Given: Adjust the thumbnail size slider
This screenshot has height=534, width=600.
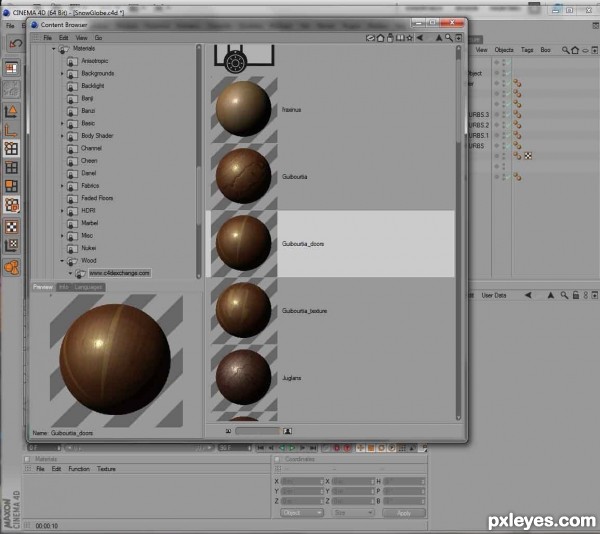Looking at the screenshot, I should click(x=258, y=431).
